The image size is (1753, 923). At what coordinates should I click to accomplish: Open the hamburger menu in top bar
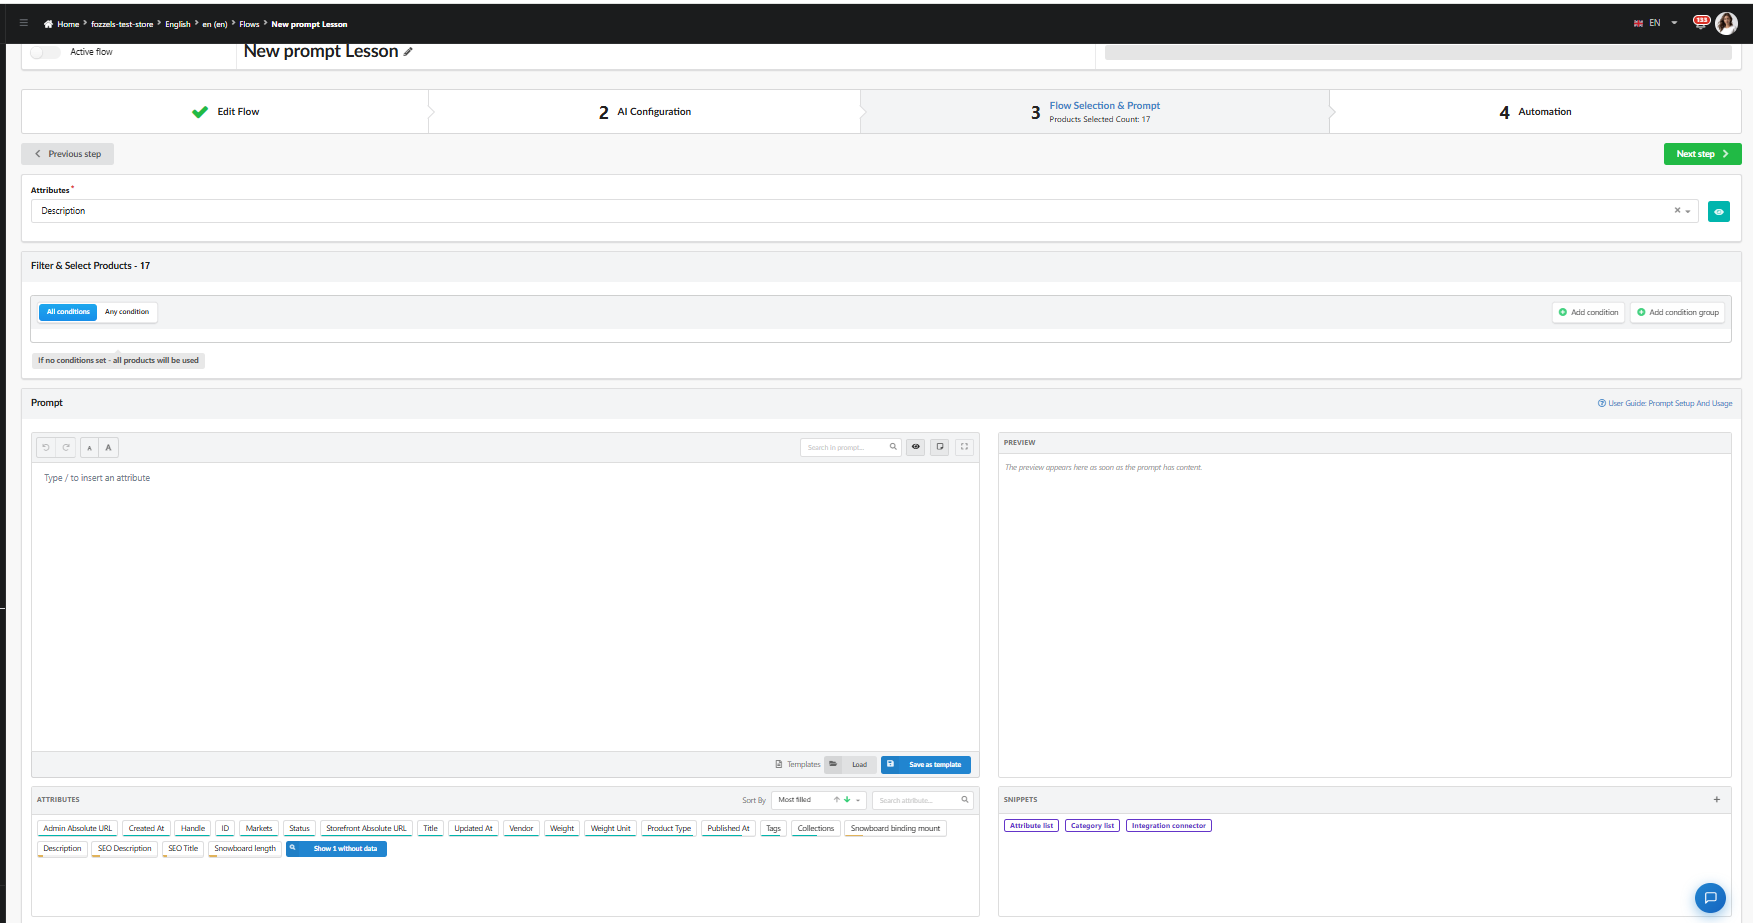(24, 23)
